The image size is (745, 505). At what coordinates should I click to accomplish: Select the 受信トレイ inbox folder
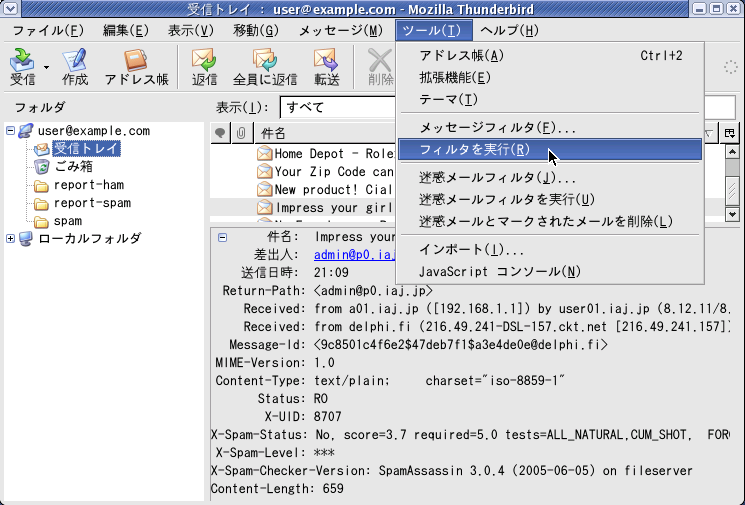pyautogui.click(x=86, y=149)
